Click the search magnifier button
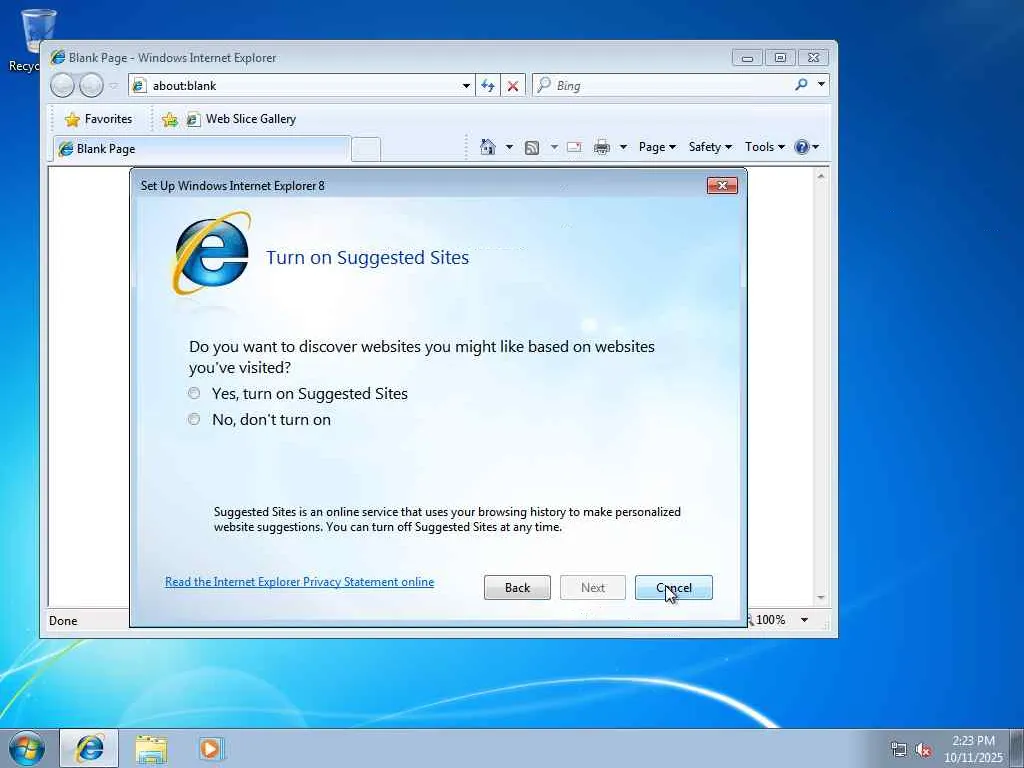This screenshot has width=1024, height=768. tap(801, 84)
